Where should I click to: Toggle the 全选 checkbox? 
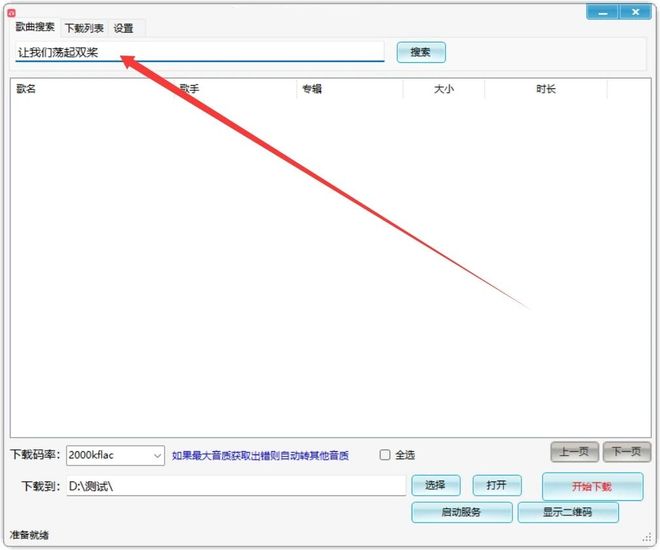[x=385, y=455]
